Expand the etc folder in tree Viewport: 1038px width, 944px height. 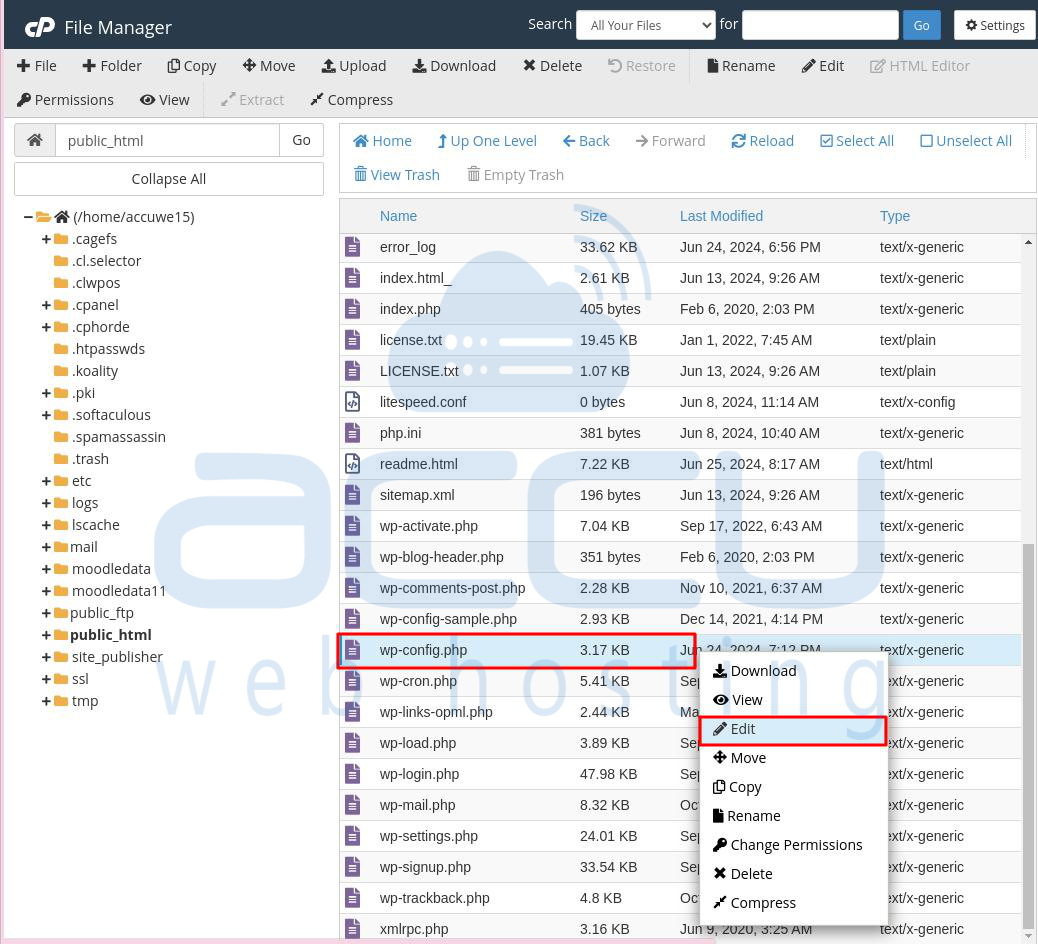coord(46,481)
